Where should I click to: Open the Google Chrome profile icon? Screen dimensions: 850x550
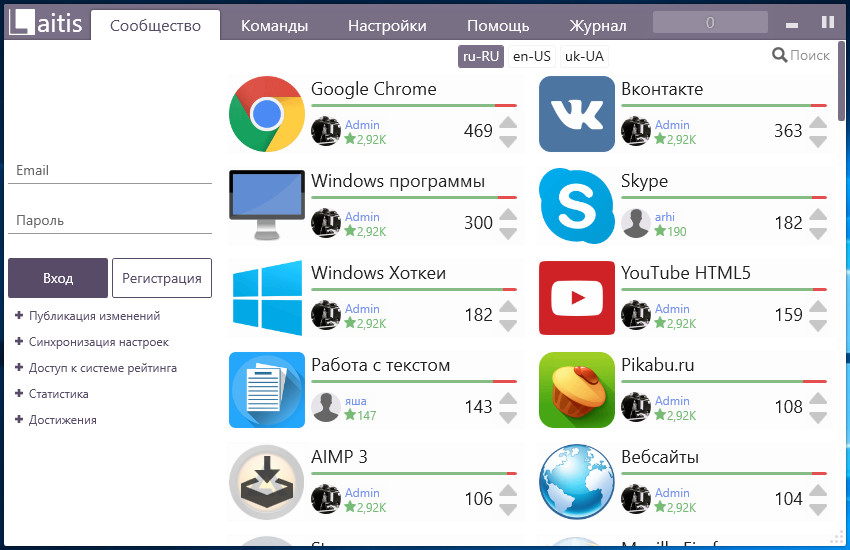[267, 114]
